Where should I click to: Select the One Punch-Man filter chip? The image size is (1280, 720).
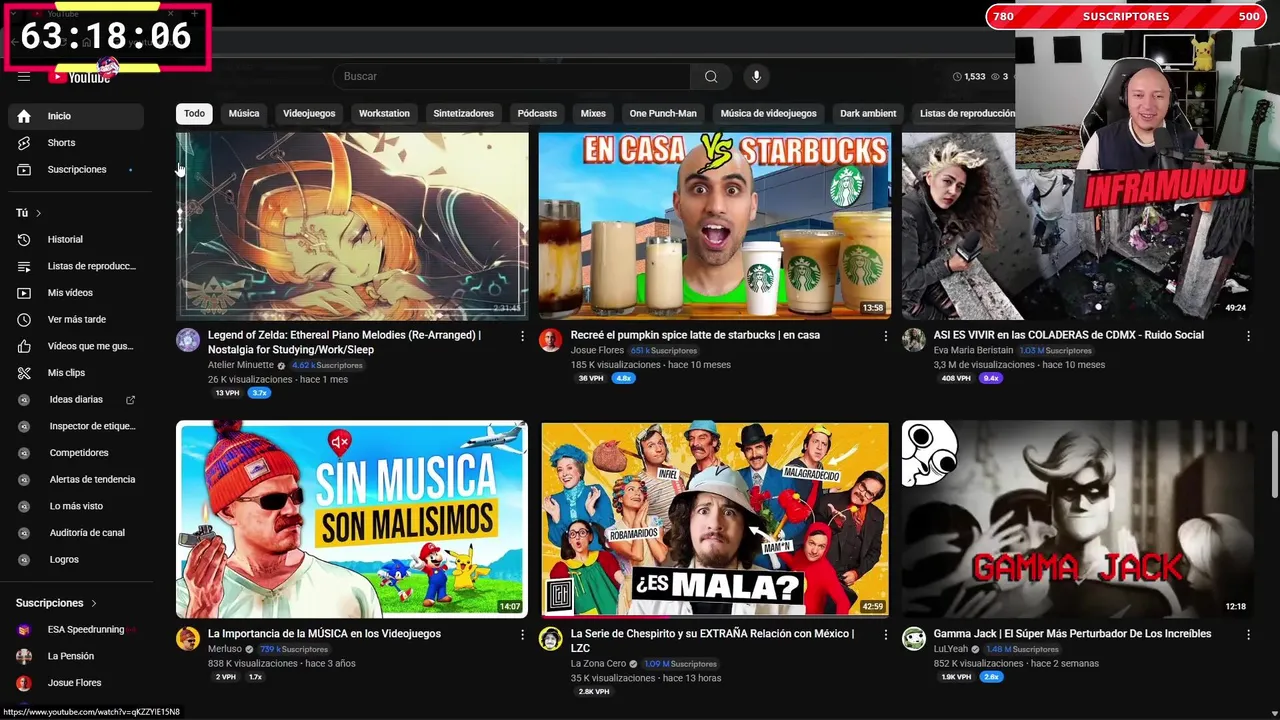[663, 113]
